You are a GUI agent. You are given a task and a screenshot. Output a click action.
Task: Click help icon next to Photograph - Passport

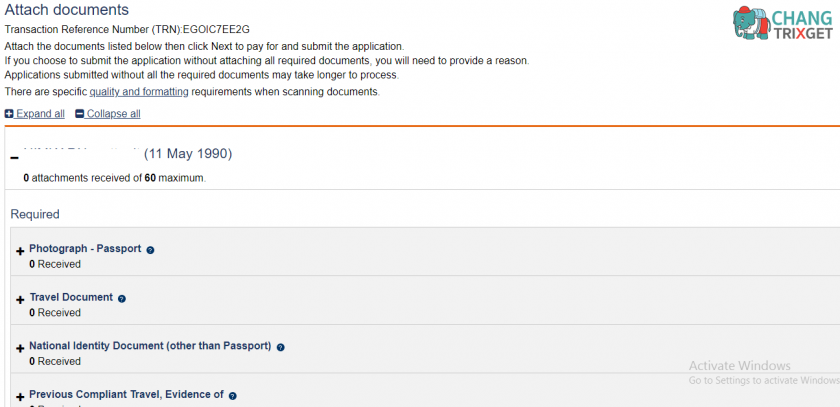[150, 250]
